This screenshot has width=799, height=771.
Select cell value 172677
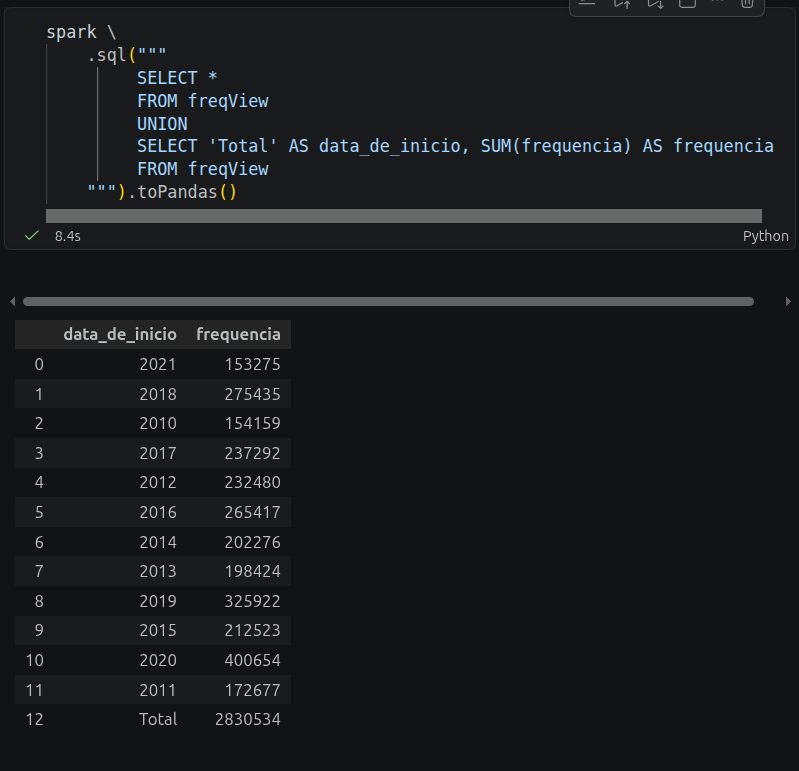(252, 690)
